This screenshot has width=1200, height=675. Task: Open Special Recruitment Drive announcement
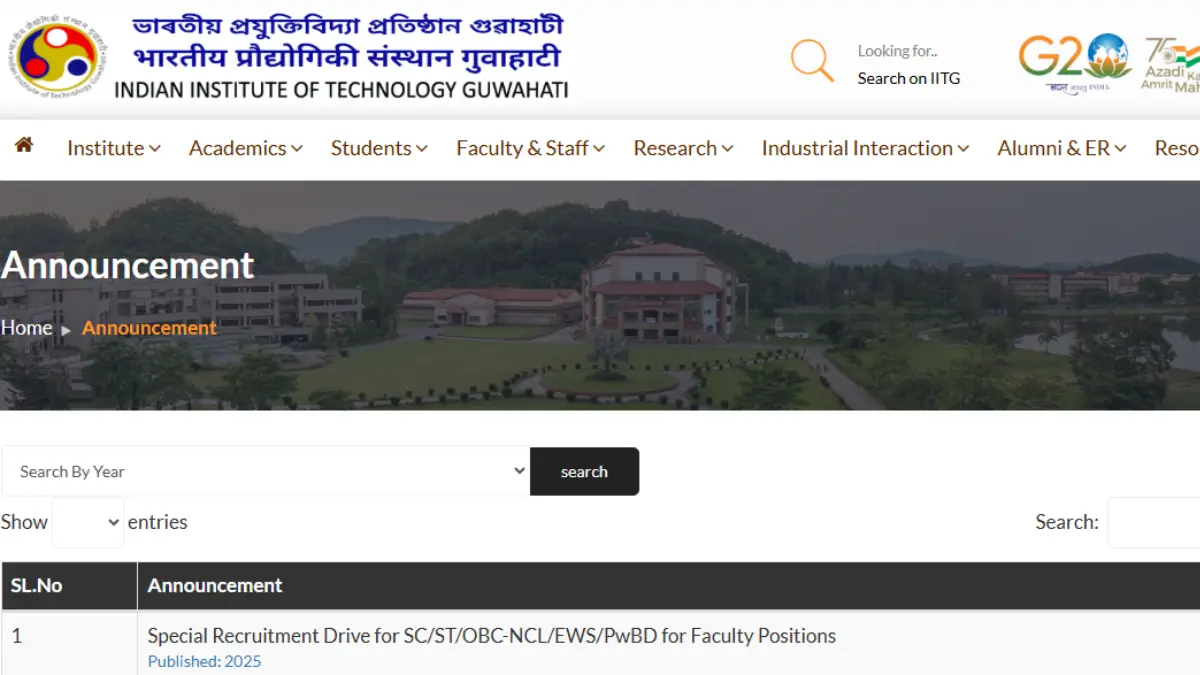(x=492, y=636)
